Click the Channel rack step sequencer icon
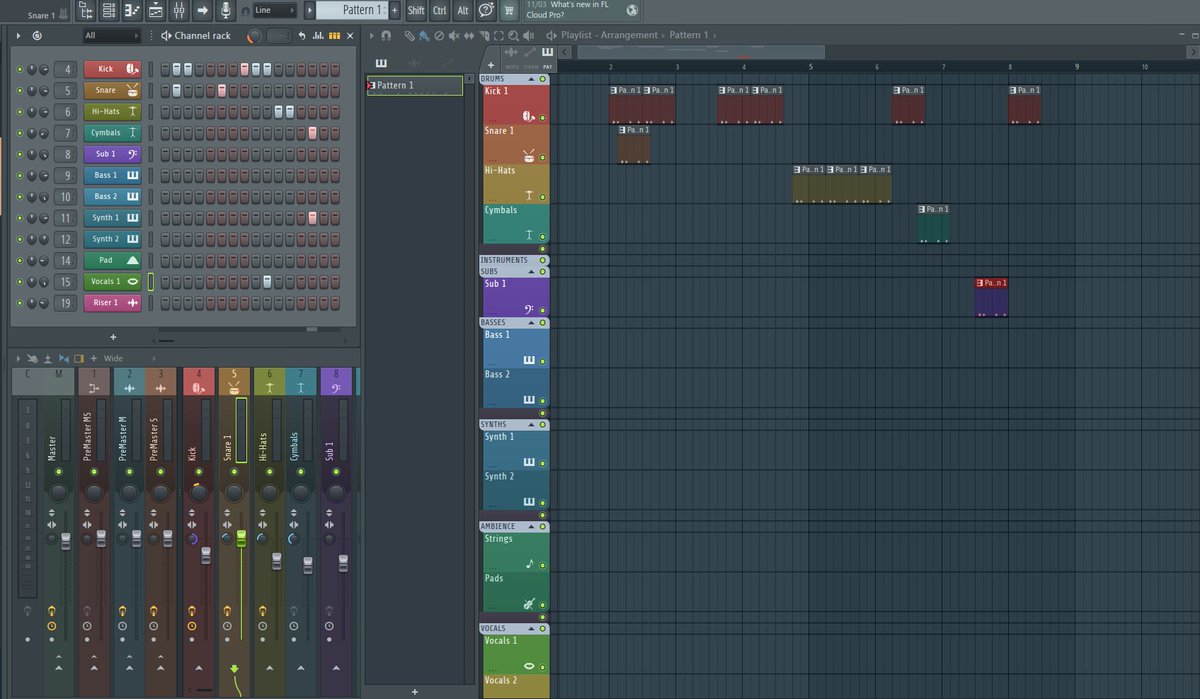 334,36
